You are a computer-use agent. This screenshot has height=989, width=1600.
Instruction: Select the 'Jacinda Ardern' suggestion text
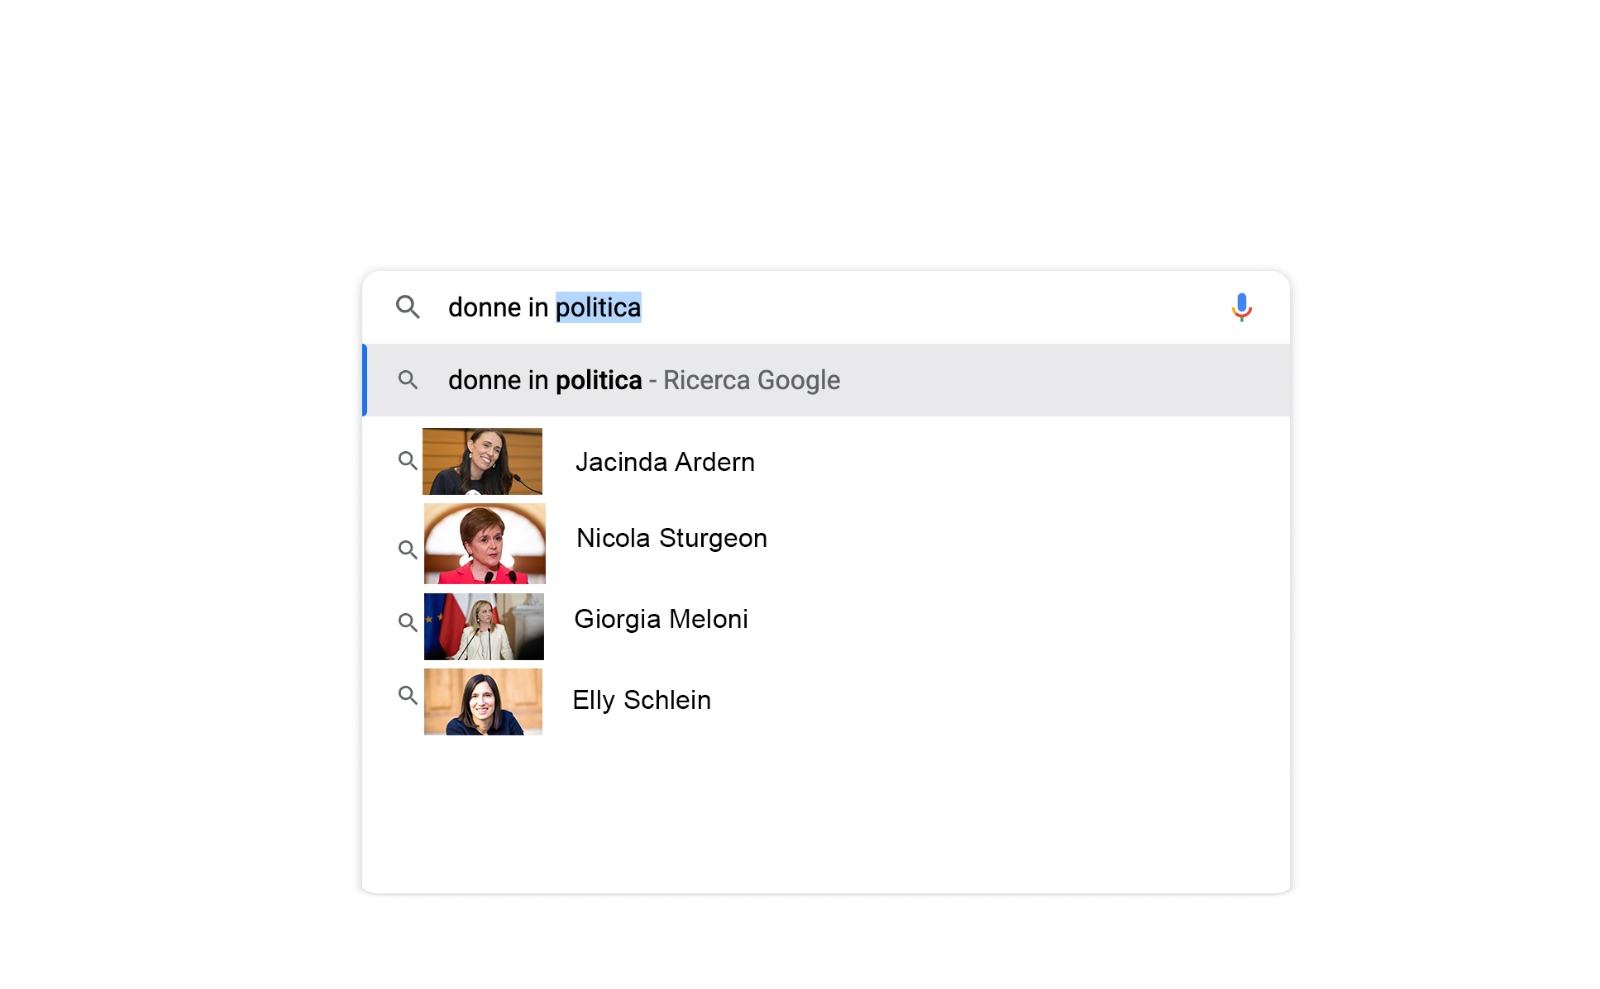click(x=665, y=462)
